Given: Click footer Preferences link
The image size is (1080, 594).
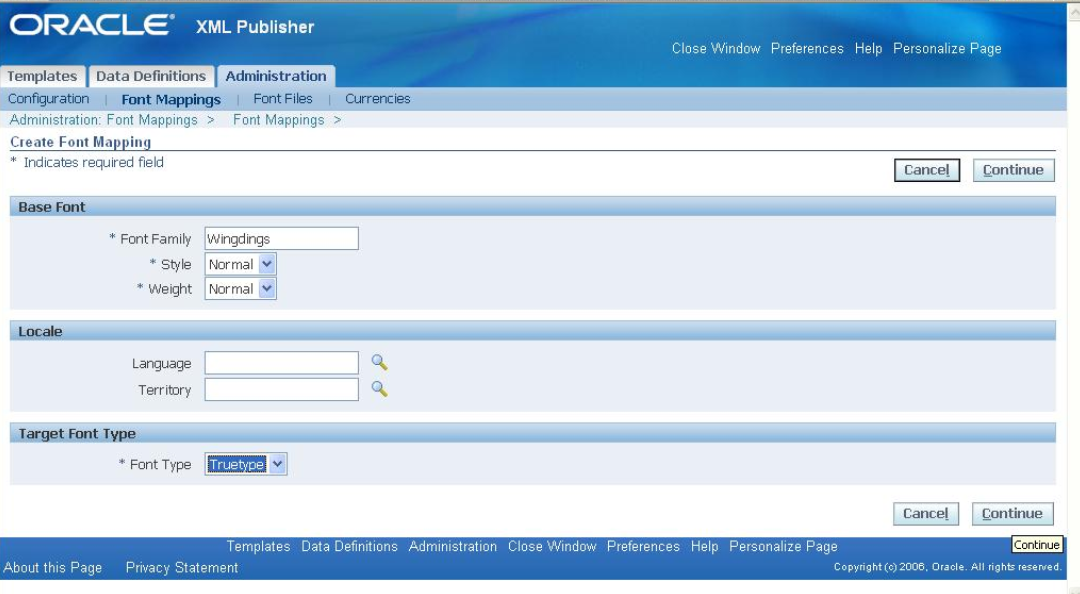Looking at the screenshot, I should [643, 546].
